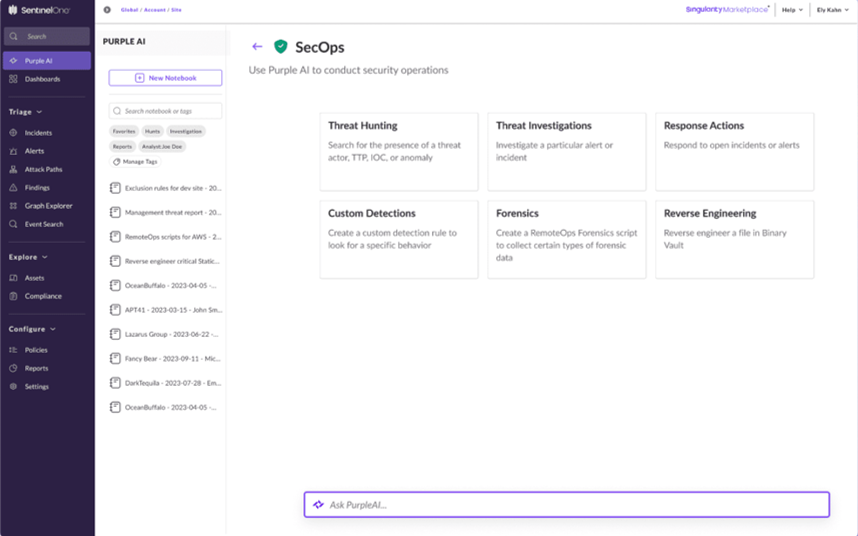Click the Compliance icon
858x536 pixels.
pyautogui.click(x=14, y=296)
